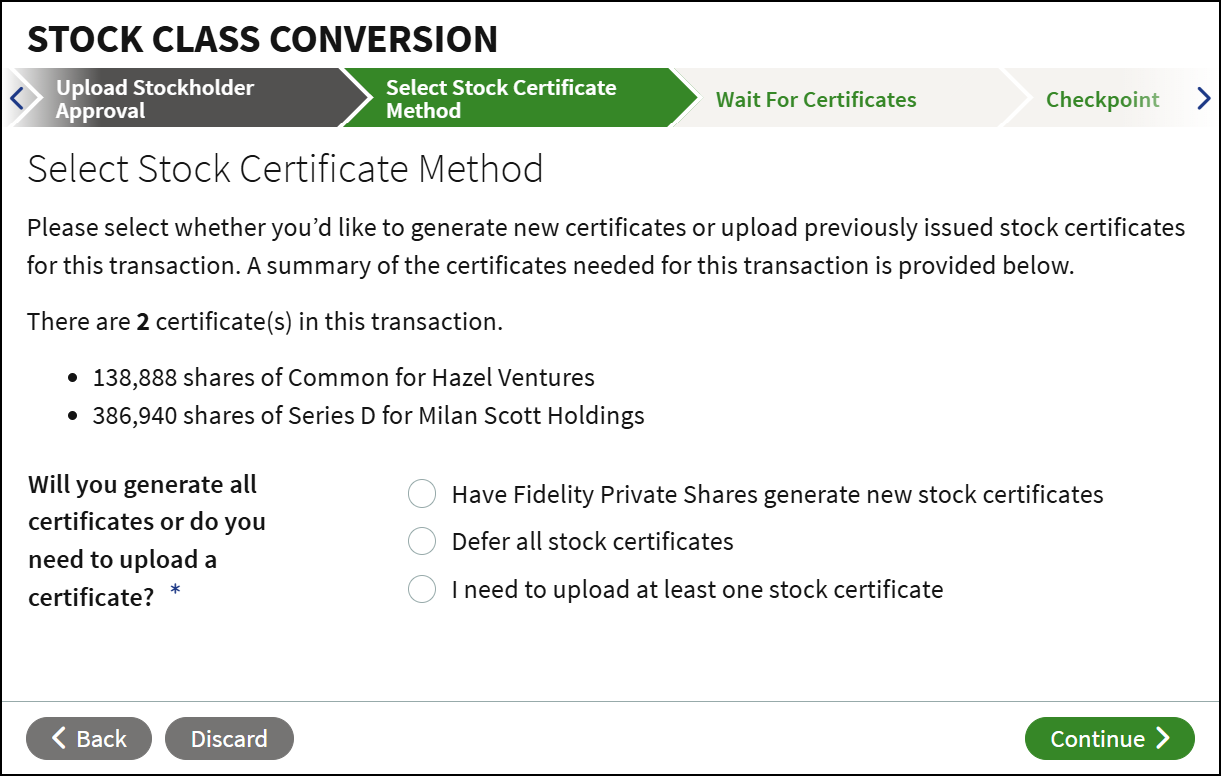Click the Back button's left chevron
The width and height of the screenshot is (1221, 776).
point(58,738)
